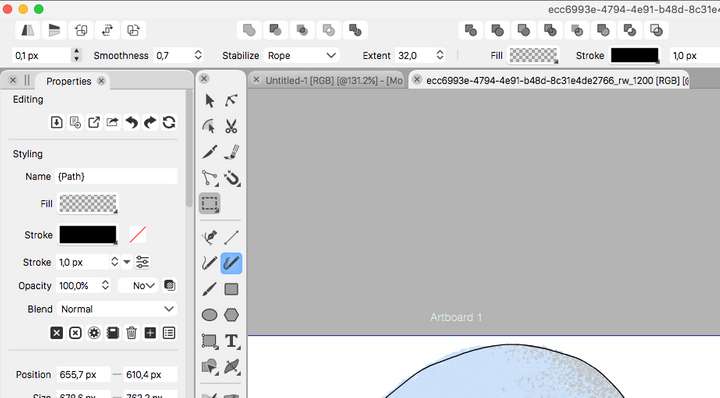Select the Rectangle shape tool
720x398 pixels.
pos(231,289)
